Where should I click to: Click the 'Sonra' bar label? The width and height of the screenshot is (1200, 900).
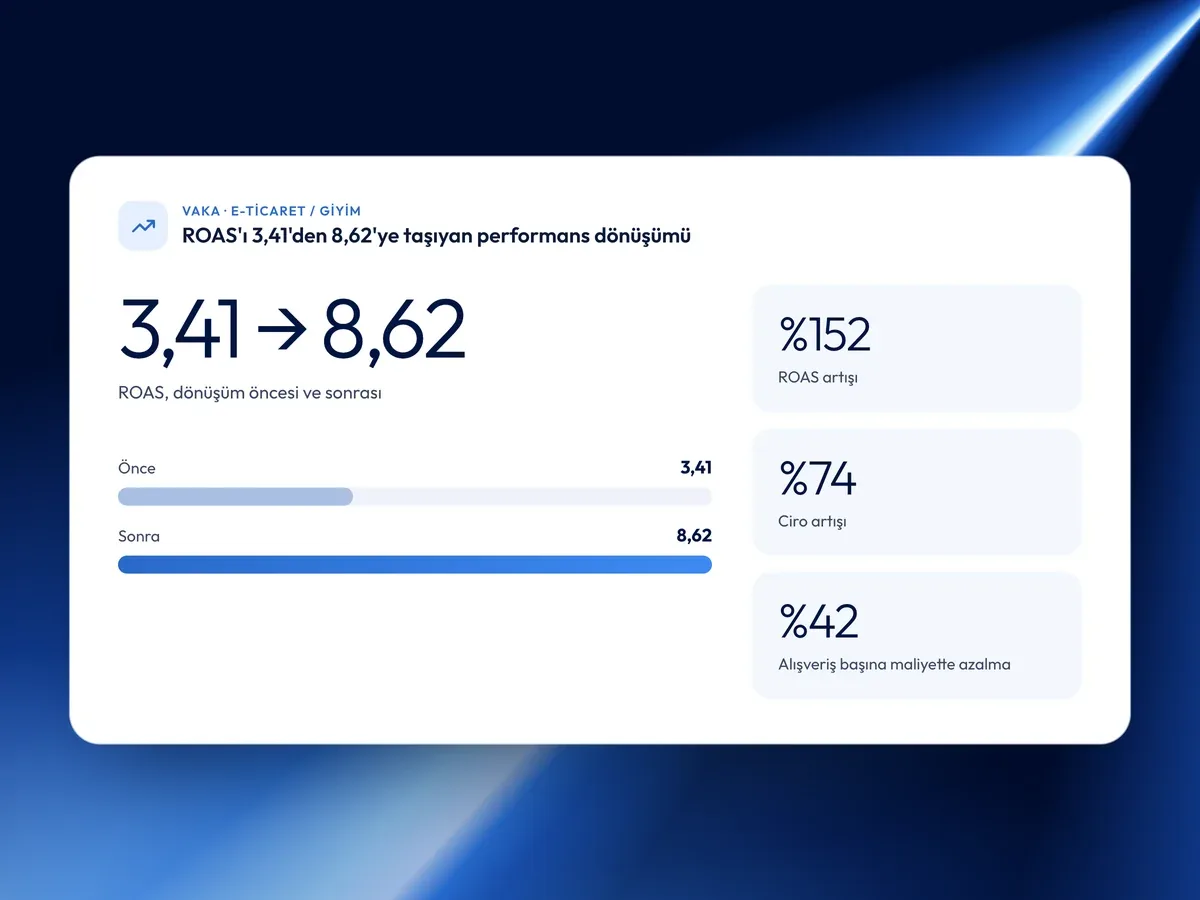tap(139, 536)
